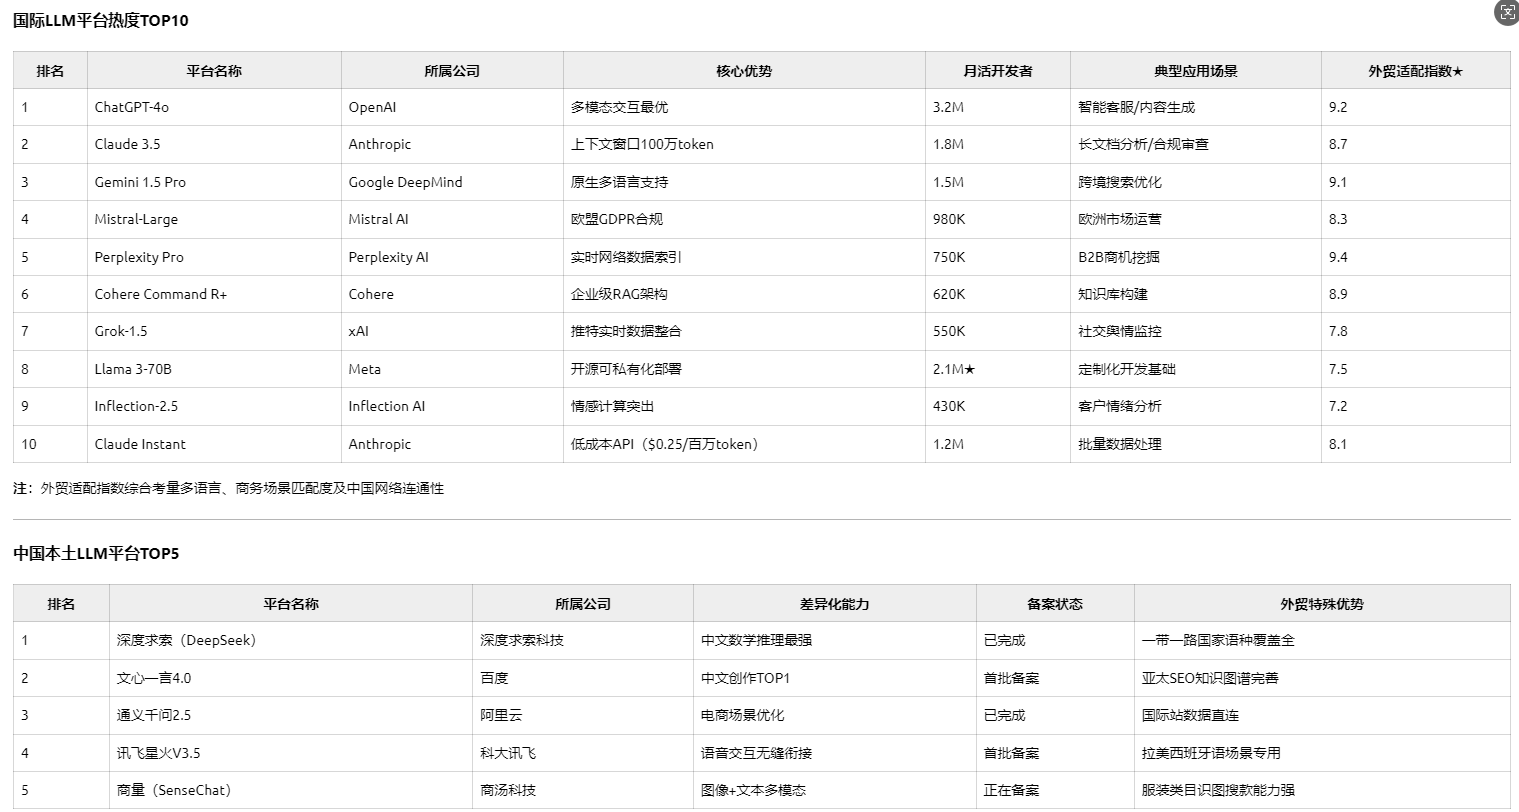The width and height of the screenshot is (1519, 812).
Task: Click the note text below the first table
Action: pyautogui.click(x=230, y=489)
